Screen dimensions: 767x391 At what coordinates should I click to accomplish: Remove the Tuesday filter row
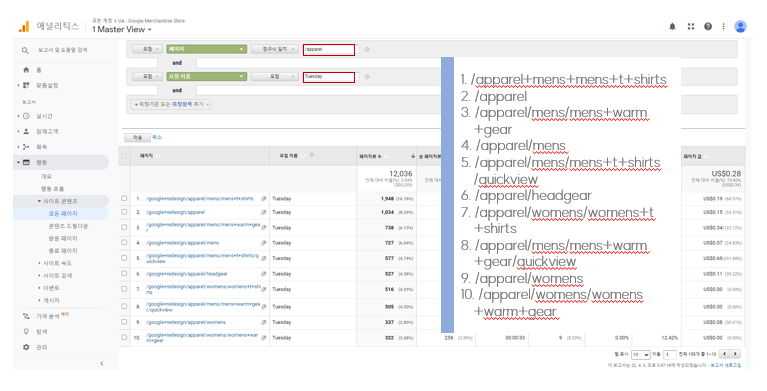[367, 77]
